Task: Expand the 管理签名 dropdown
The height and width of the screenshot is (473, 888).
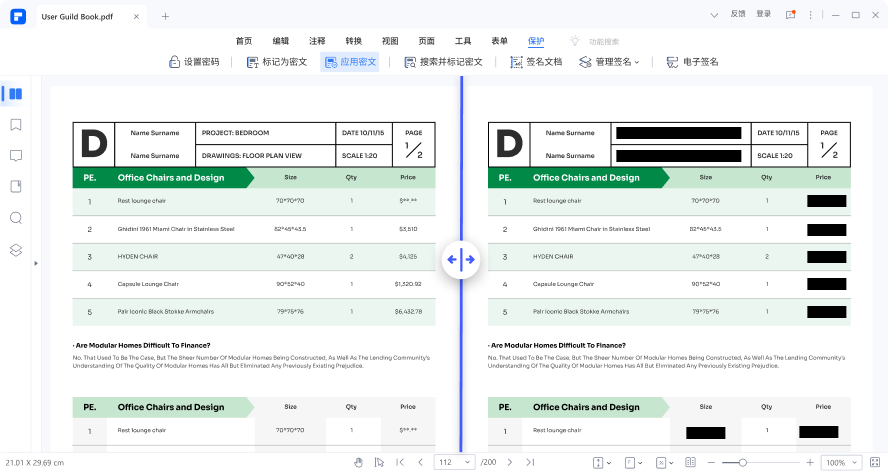Action: (x=609, y=62)
